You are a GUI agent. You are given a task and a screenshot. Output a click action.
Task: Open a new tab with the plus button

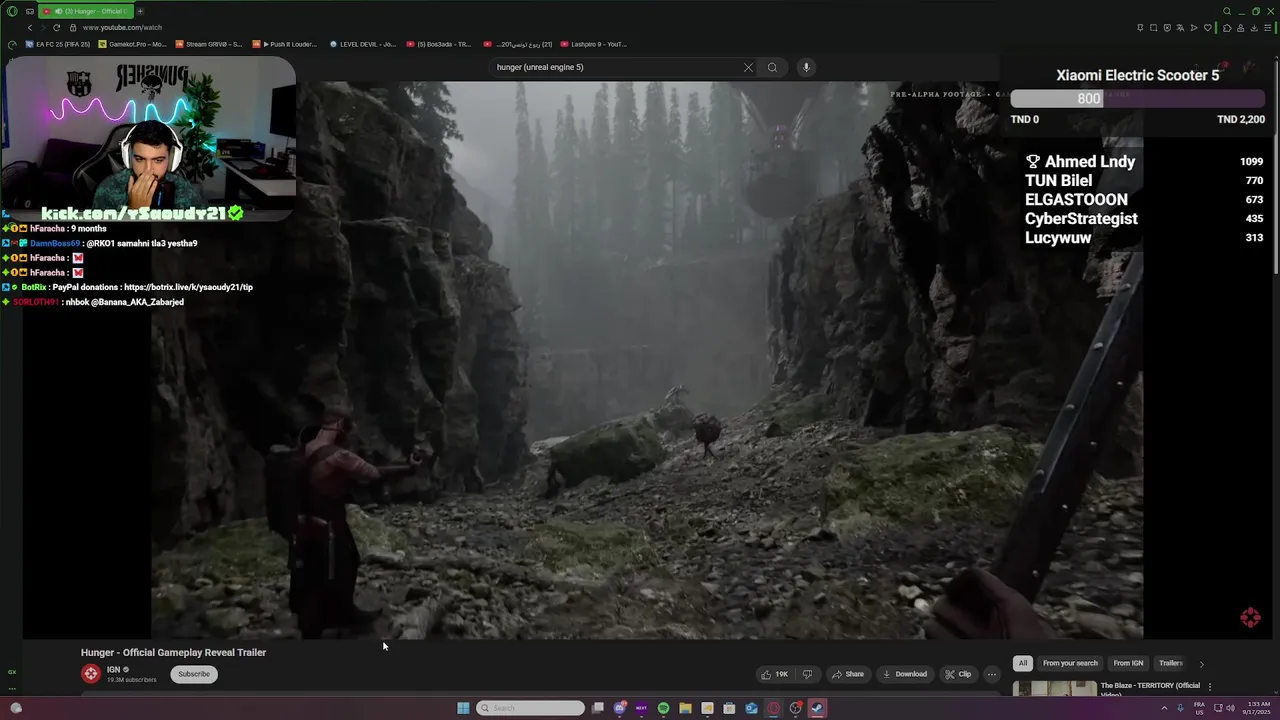140,11
